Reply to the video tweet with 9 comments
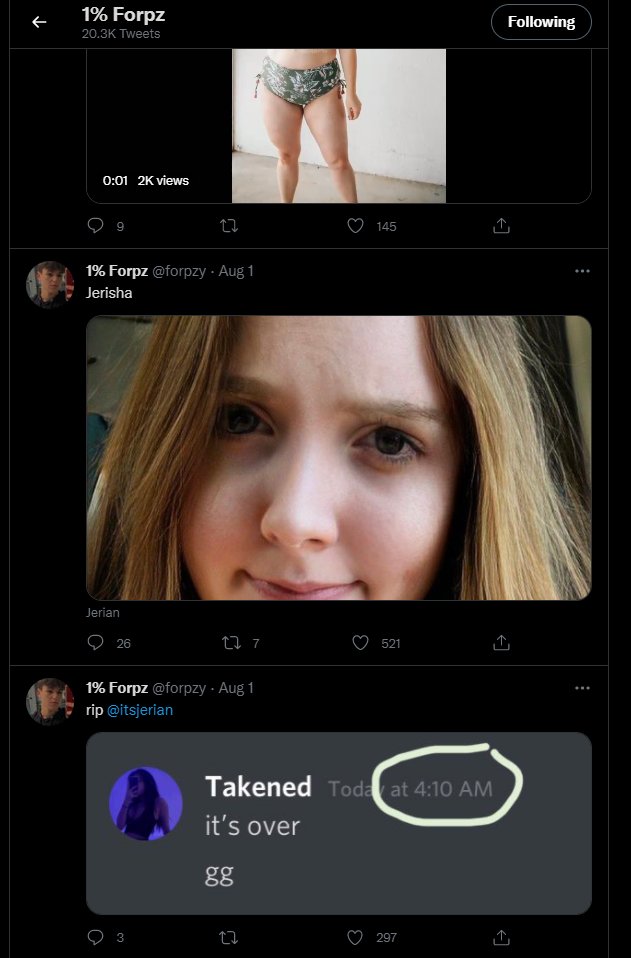This screenshot has width=631, height=958. (x=96, y=227)
